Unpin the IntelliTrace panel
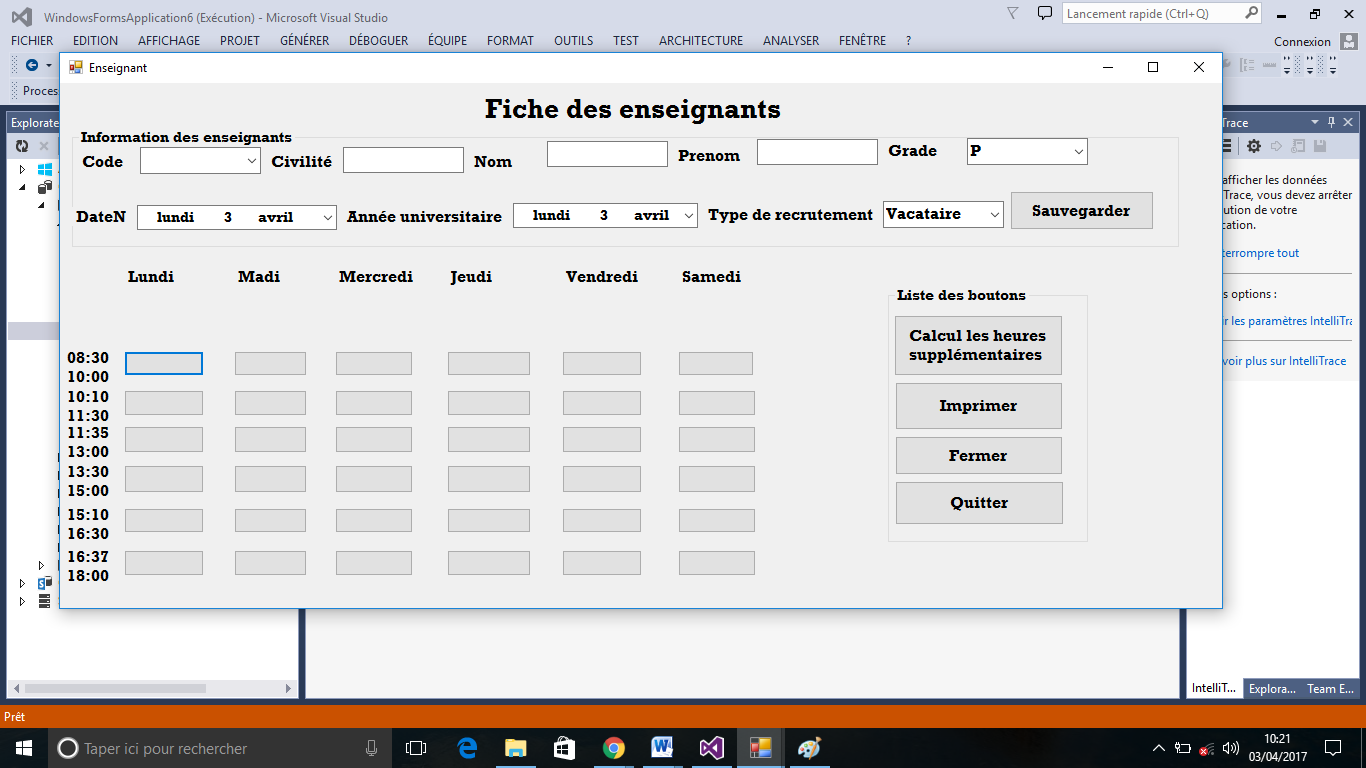The image size is (1366, 768). (x=1332, y=122)
